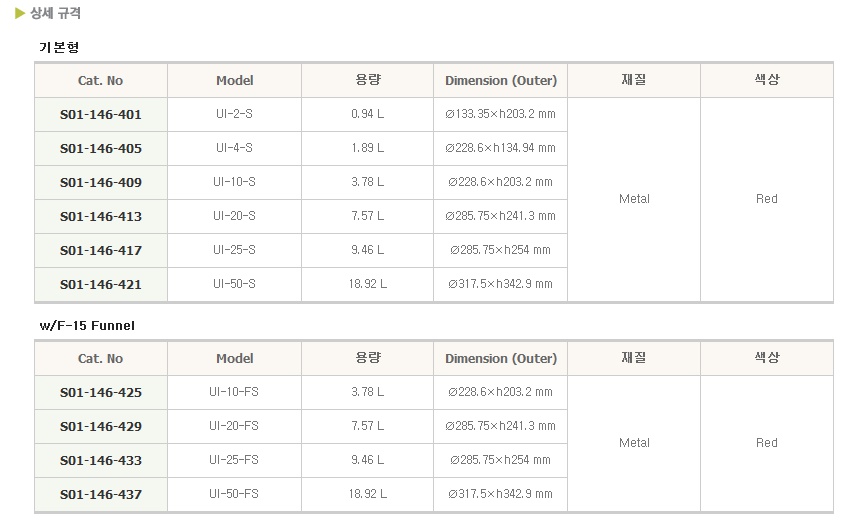Choose catalog number S01-146-413
This screenshot has width=851, height=523.
pos(101,216)
